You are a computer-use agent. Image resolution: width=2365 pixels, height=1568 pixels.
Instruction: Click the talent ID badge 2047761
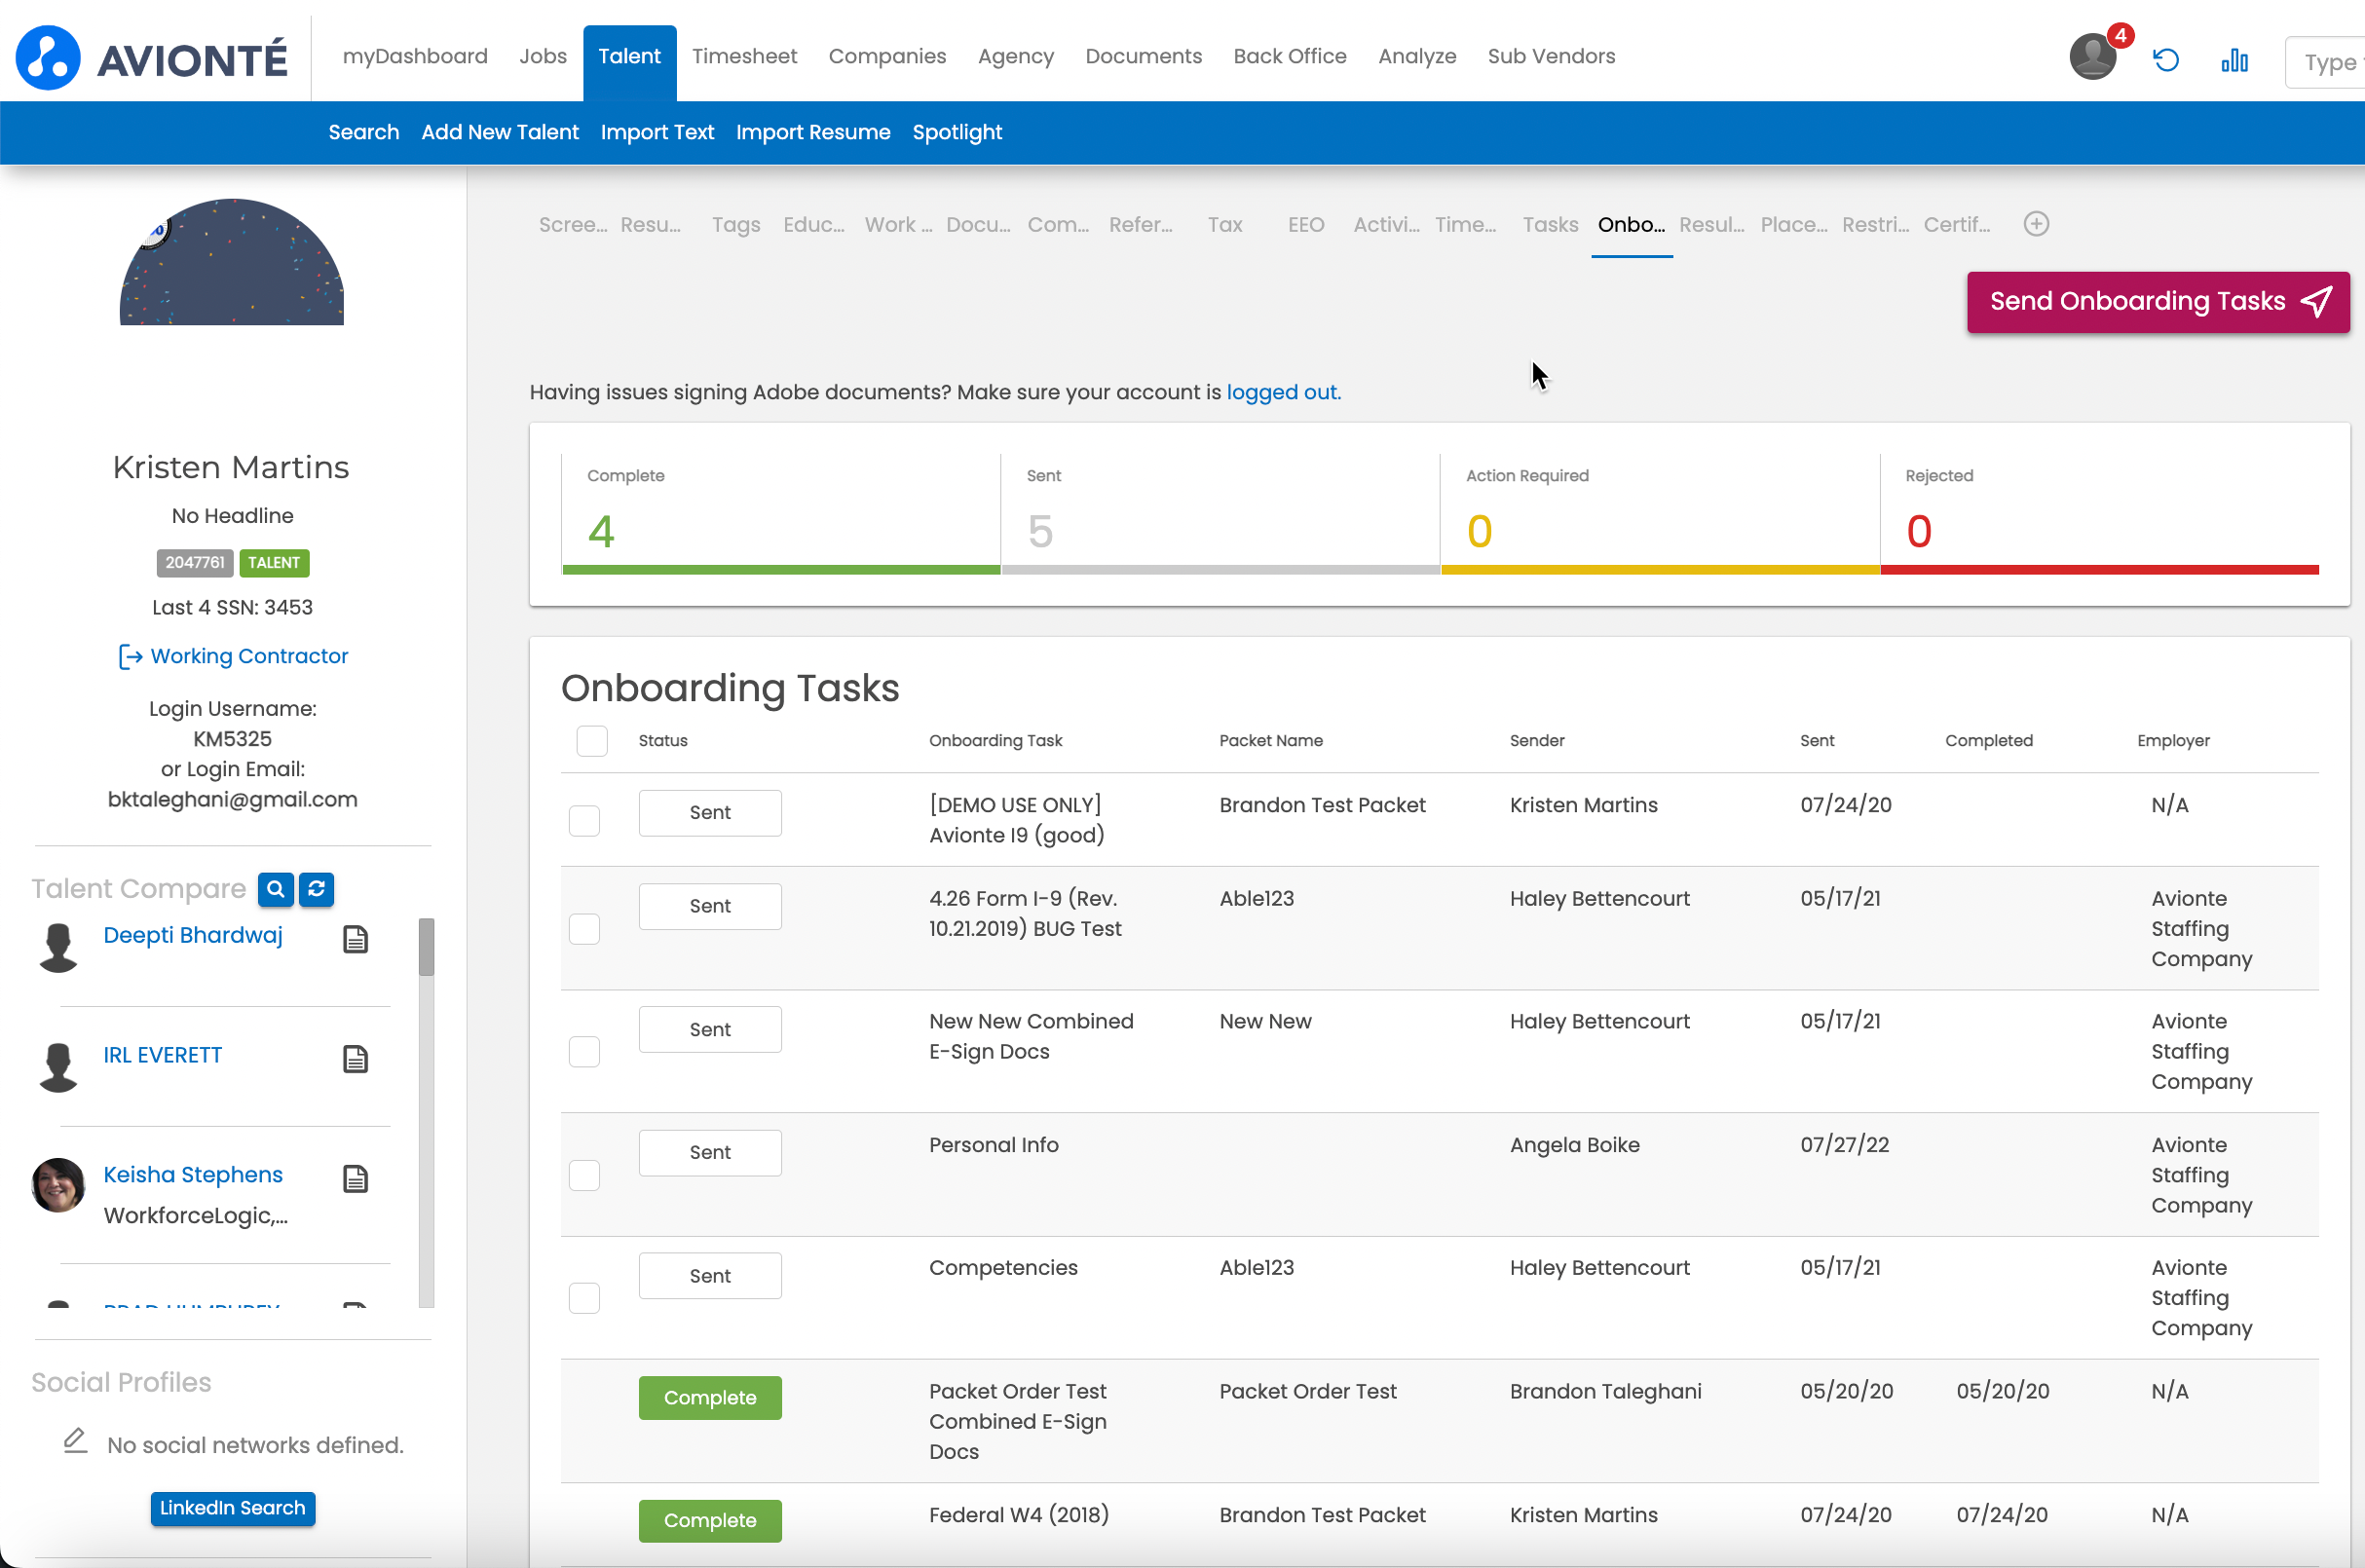click(195, 563)
